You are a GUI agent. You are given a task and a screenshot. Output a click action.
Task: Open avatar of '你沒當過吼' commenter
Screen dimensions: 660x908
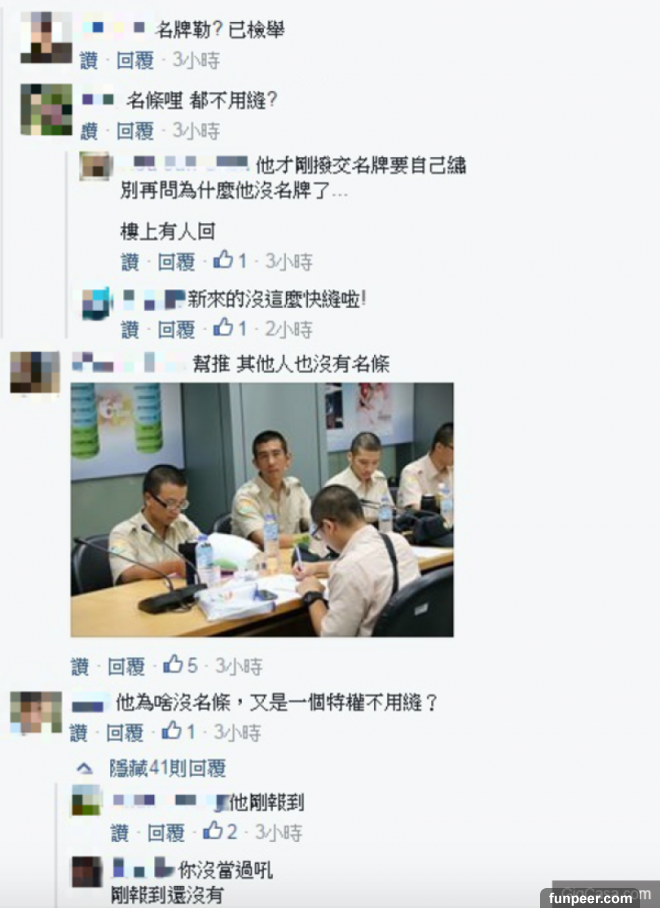pyautogui.click(x=87, y=872)
